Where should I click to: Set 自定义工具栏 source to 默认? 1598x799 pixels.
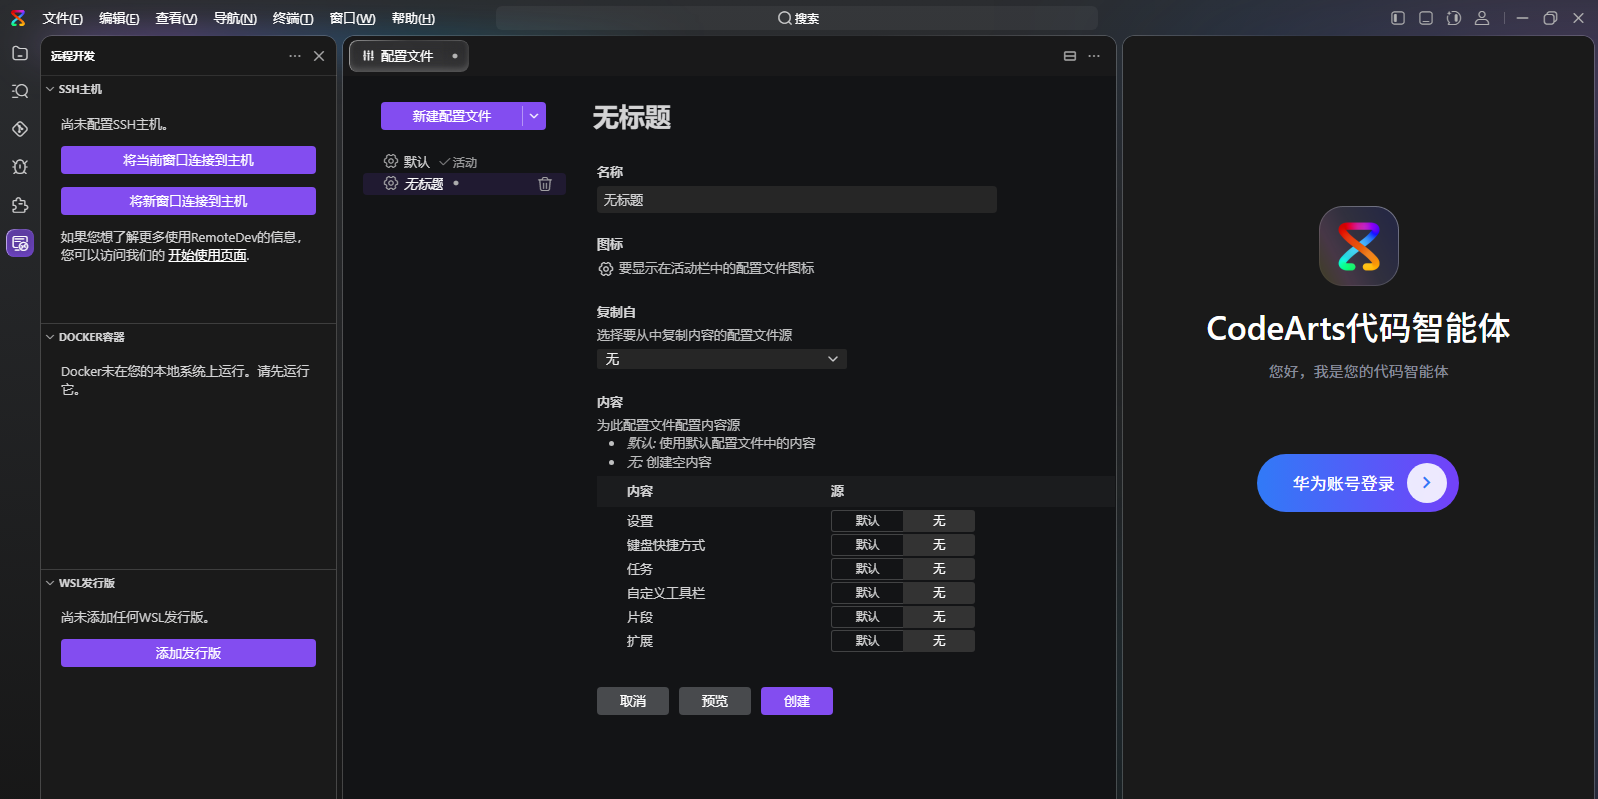click(867, 593)
